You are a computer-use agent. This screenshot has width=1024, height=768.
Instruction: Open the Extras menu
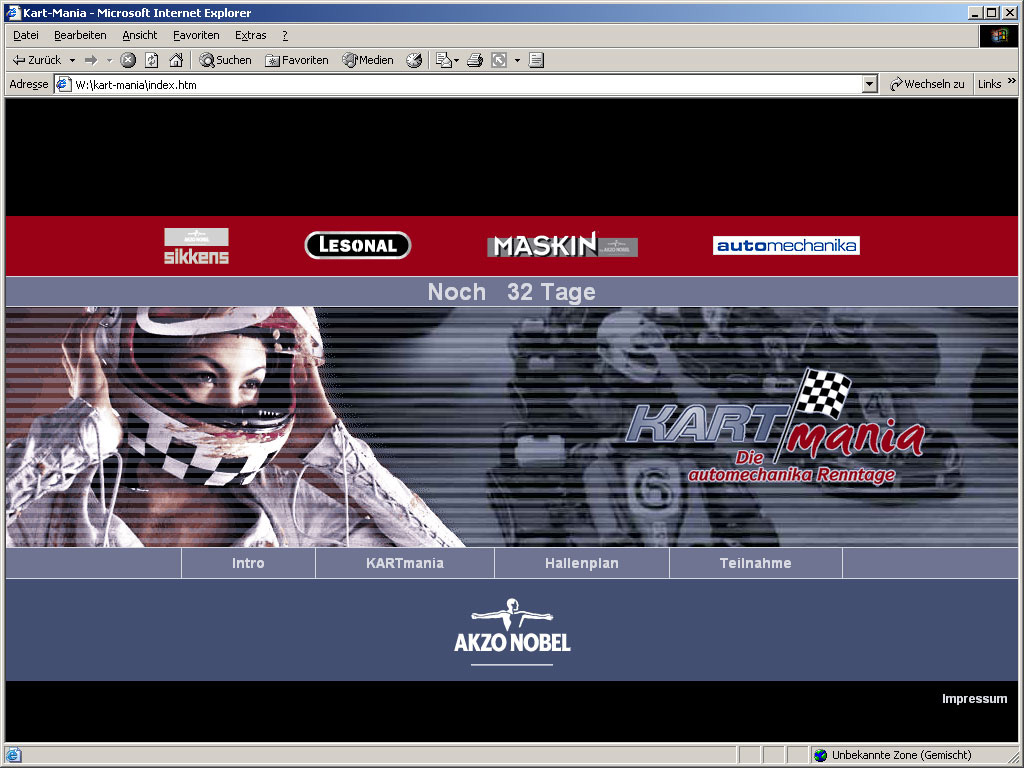pyautogui.click(x=250, y=35)
